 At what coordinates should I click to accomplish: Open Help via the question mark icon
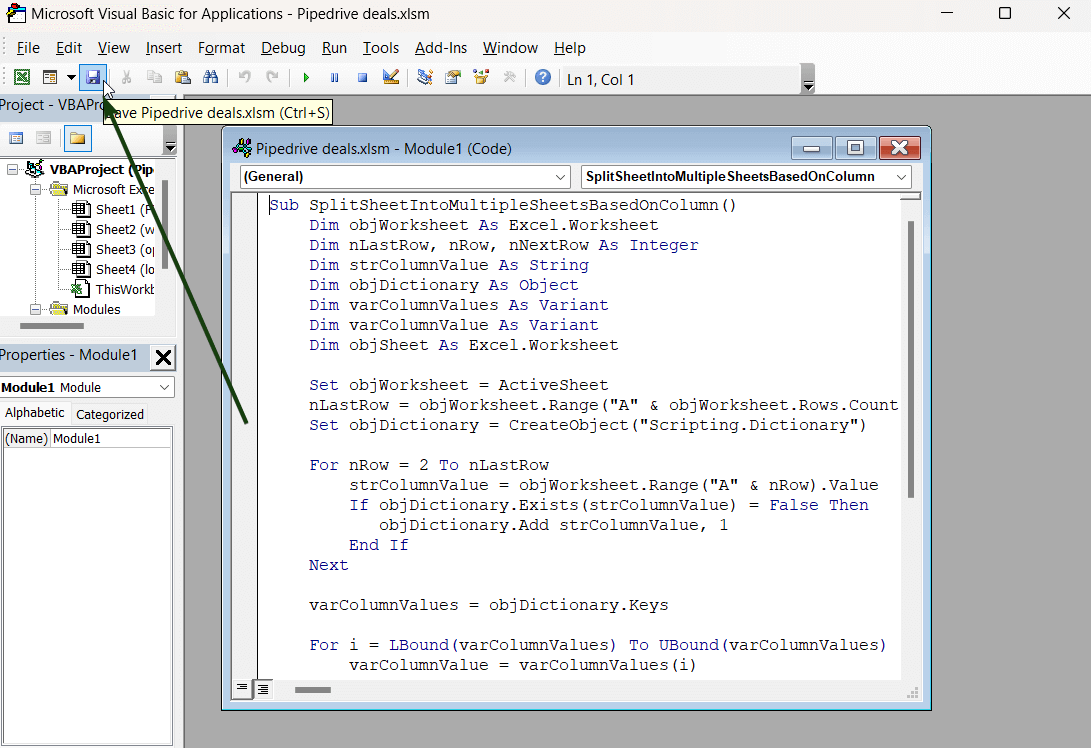pyautogui.click(x=543, y=78)
